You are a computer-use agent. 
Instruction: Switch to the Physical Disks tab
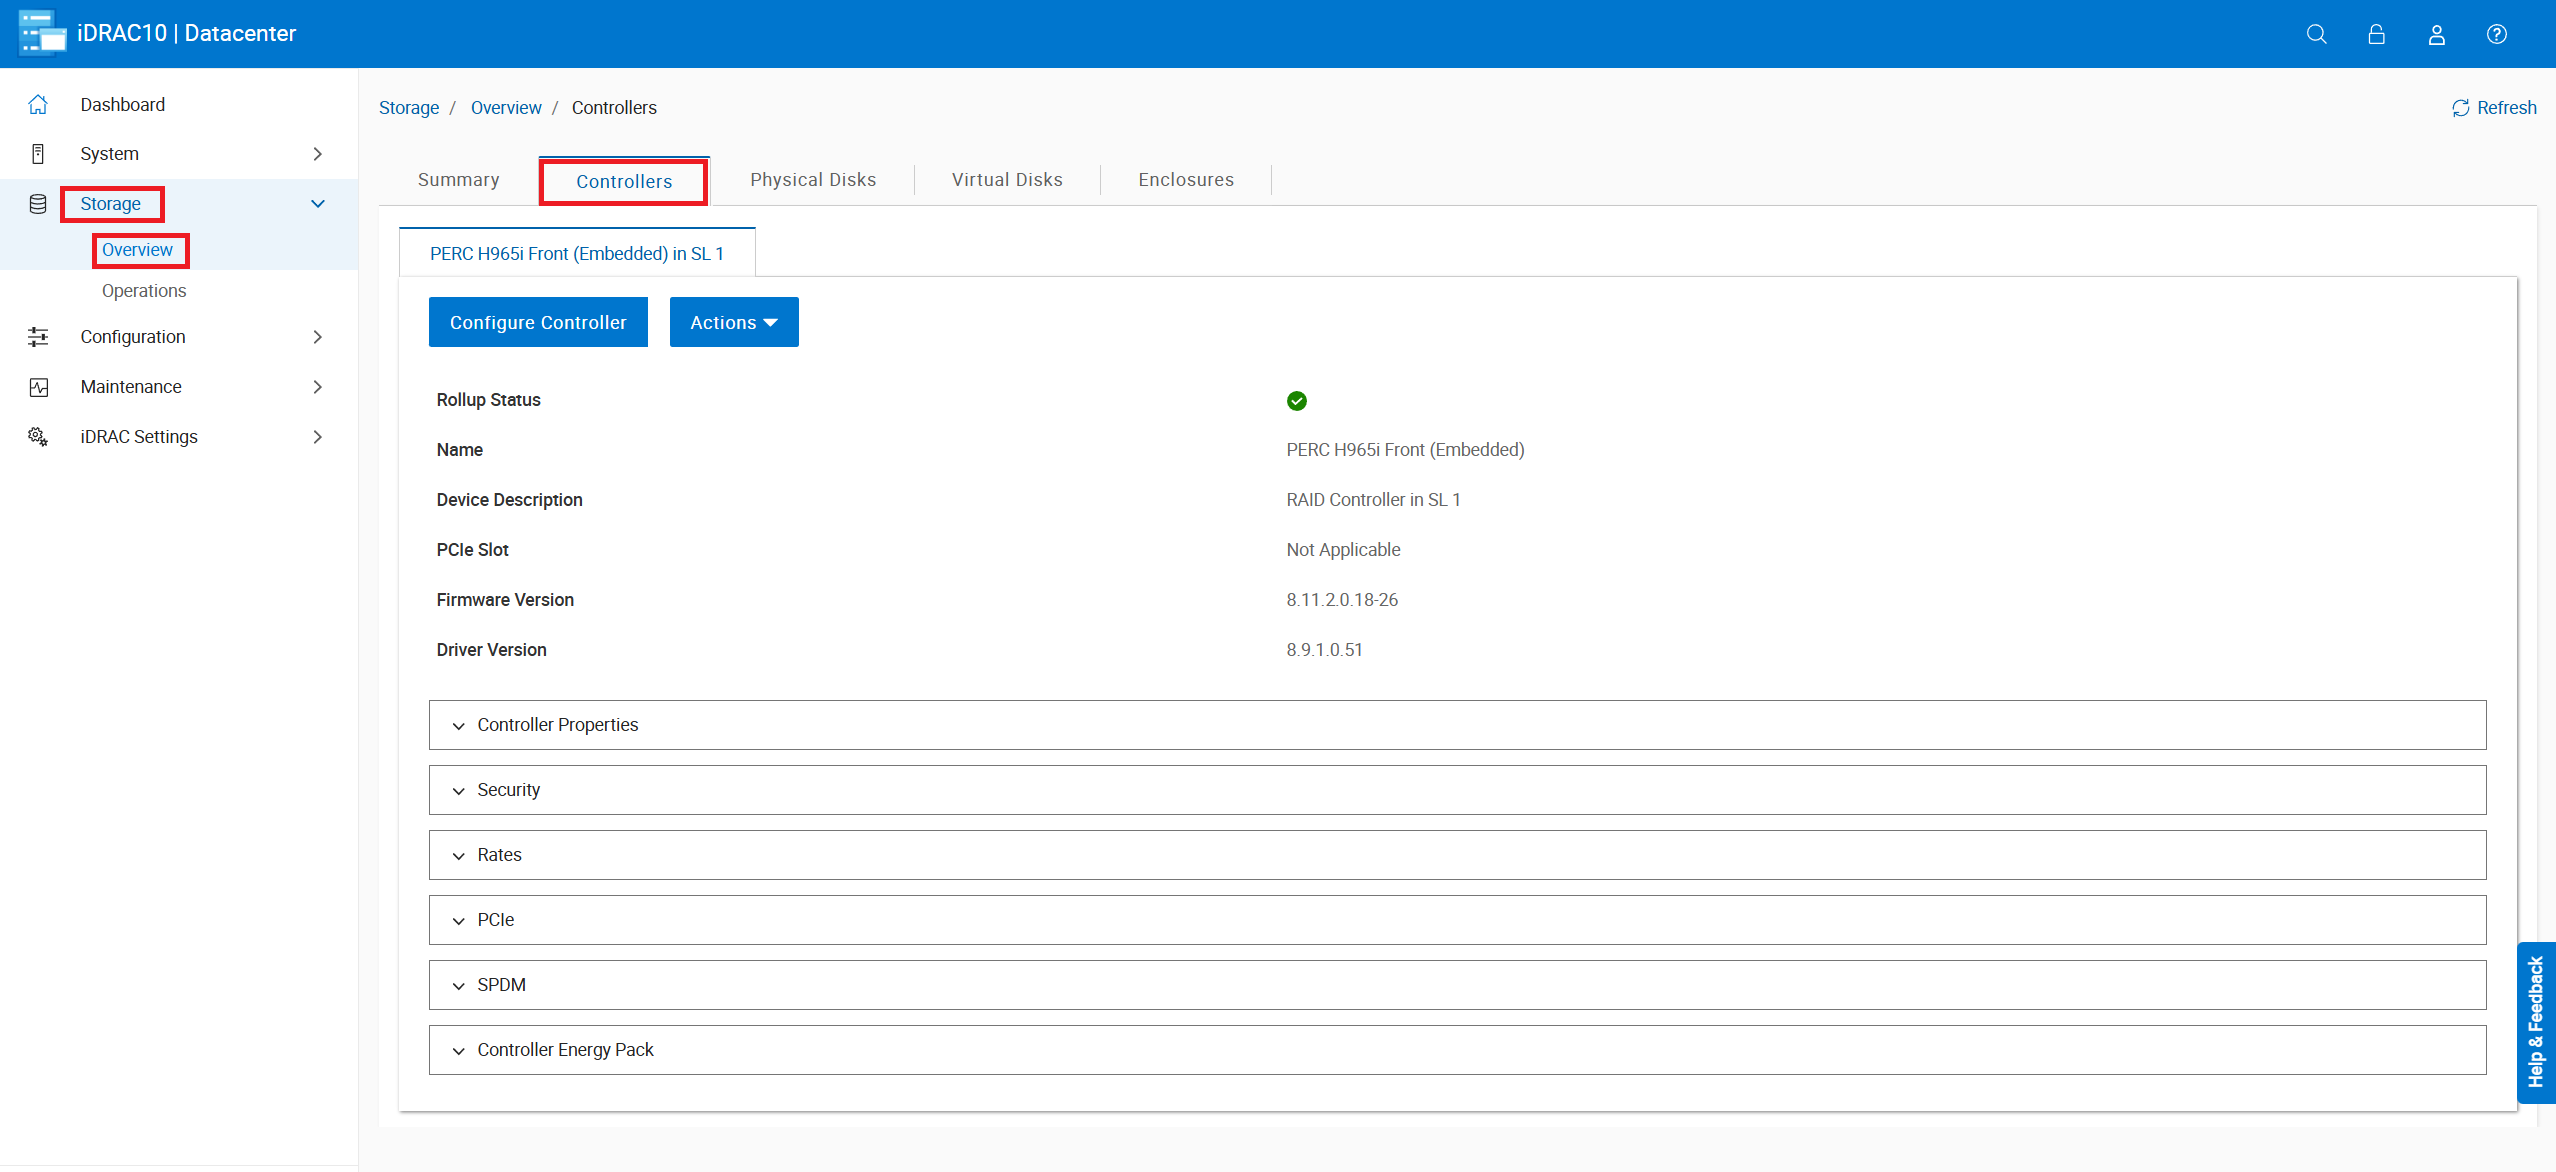click(812, 180)
